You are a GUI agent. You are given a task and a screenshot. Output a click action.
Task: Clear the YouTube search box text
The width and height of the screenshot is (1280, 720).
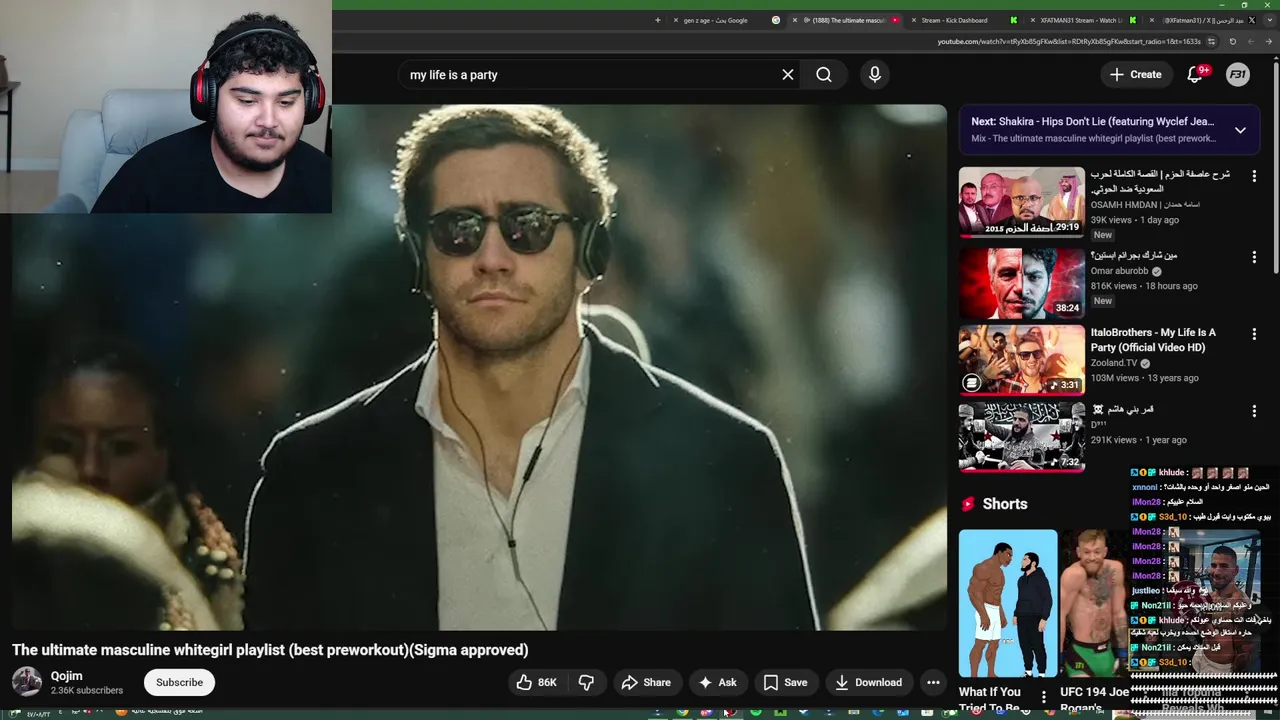tap(788, 74)
